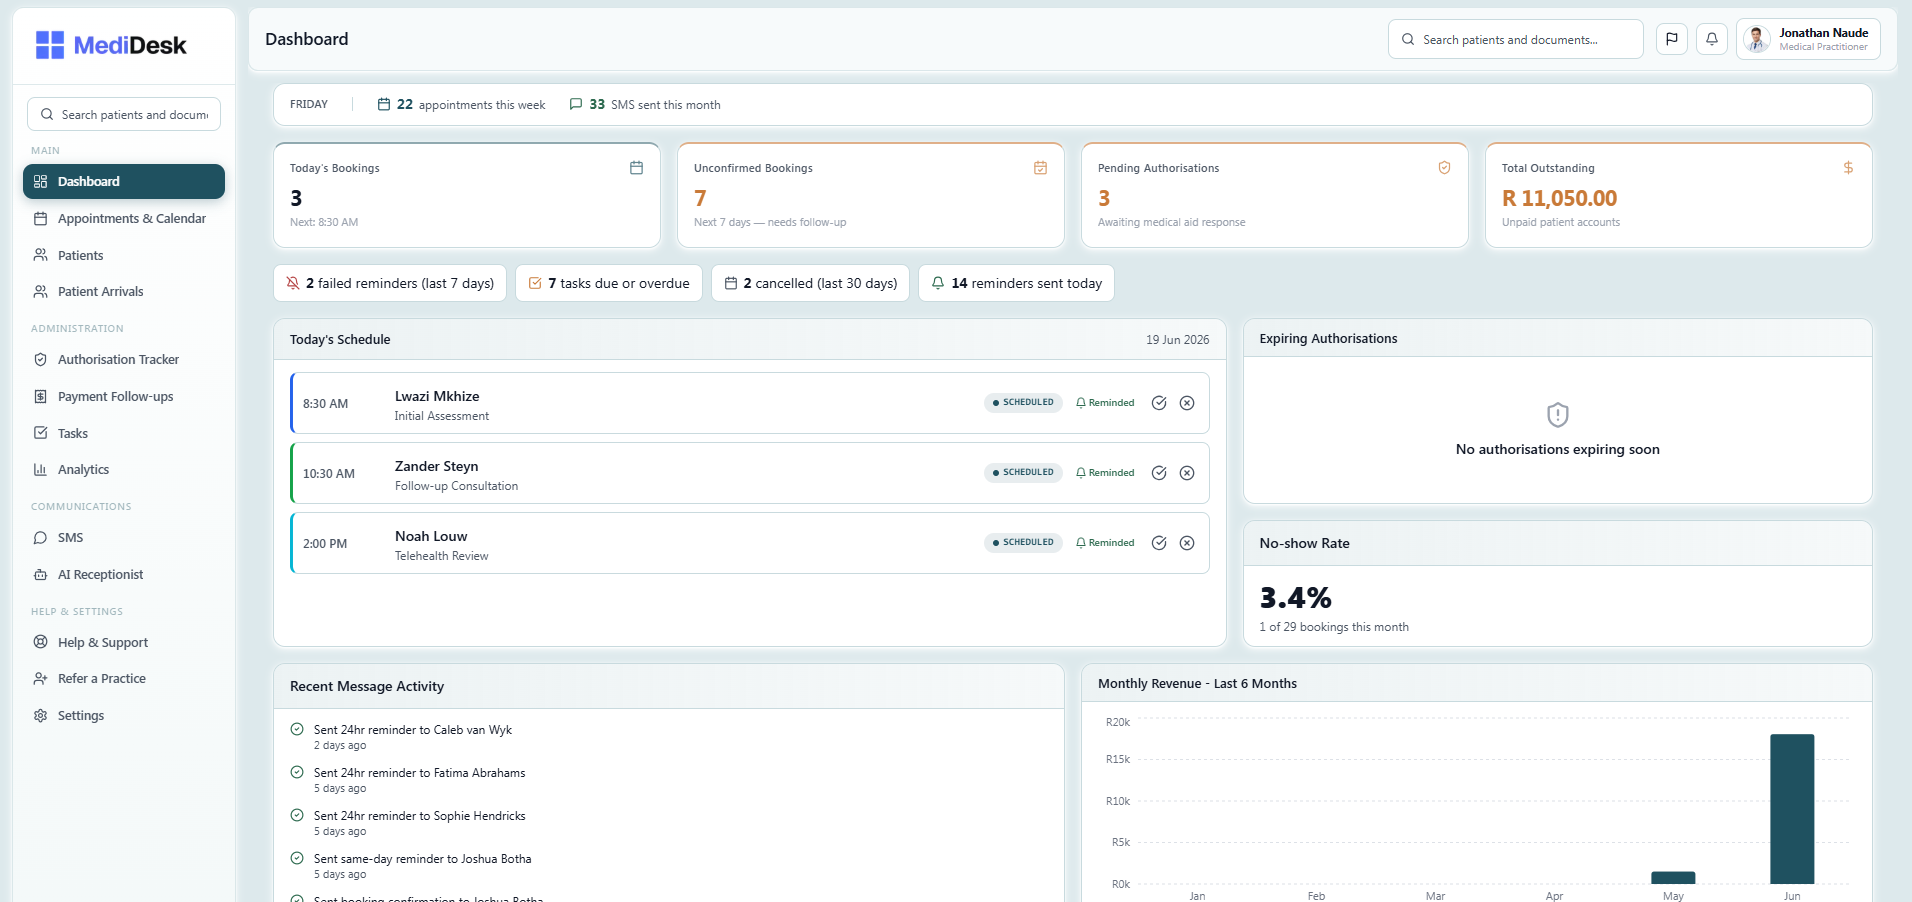This screenshot has width=1912, height=902.
Task: Click the MediDesk logo
Action: pos(111,45)
